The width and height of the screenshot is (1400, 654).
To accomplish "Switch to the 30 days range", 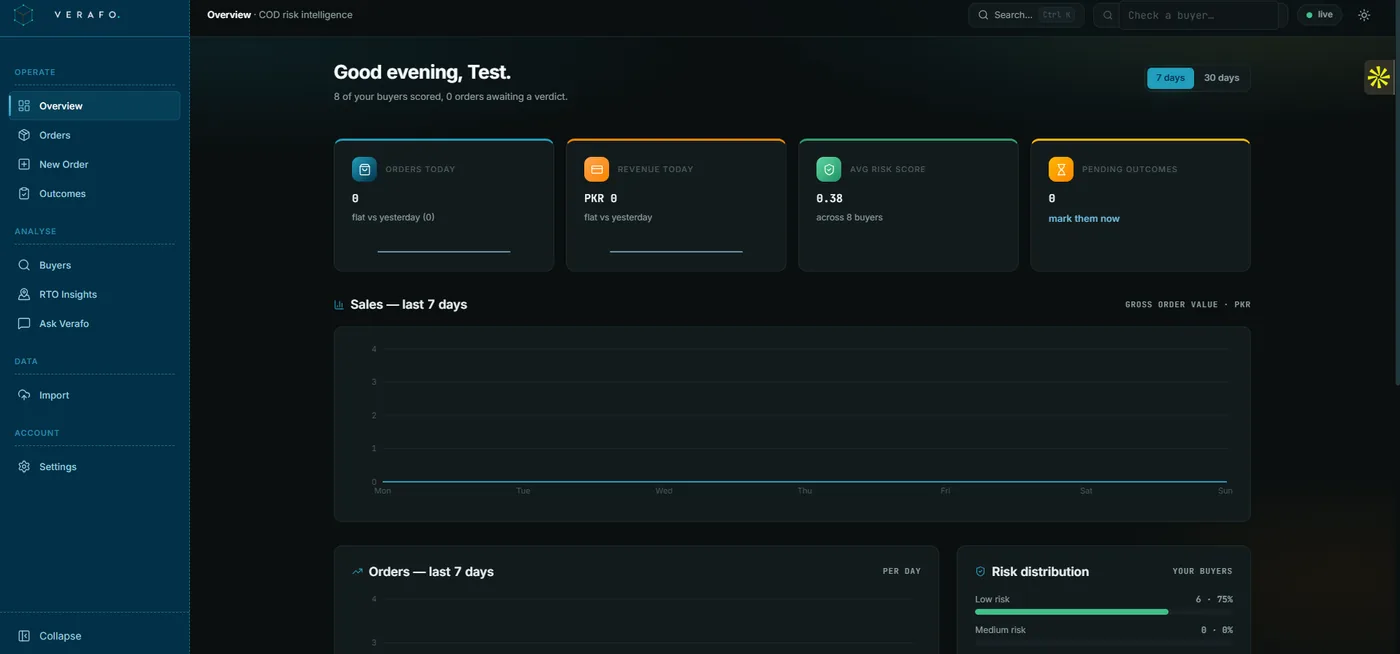I will click(x=1221, y=78).
